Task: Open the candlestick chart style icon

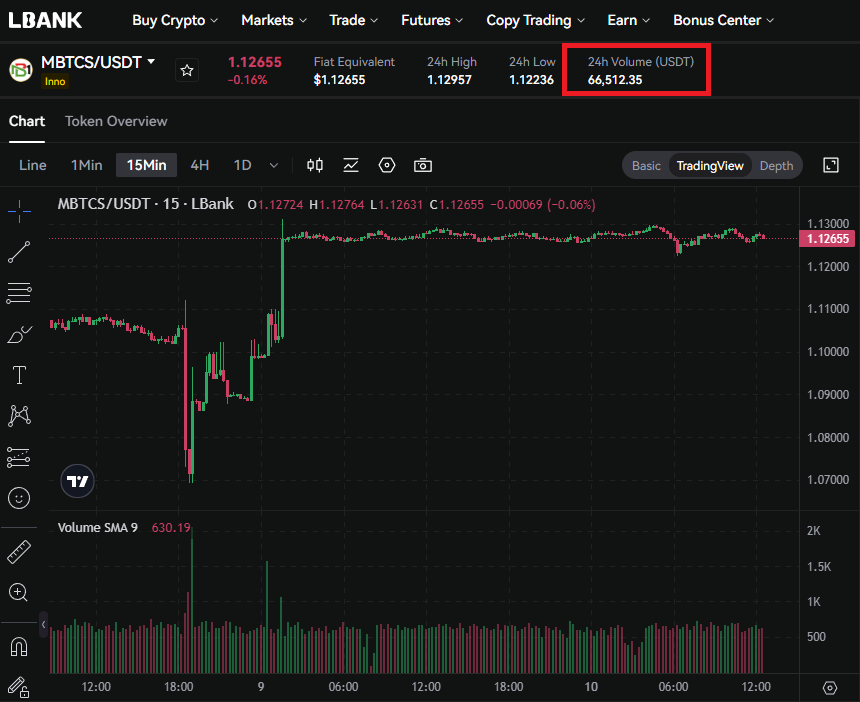Action: click(x=315, y=165)
